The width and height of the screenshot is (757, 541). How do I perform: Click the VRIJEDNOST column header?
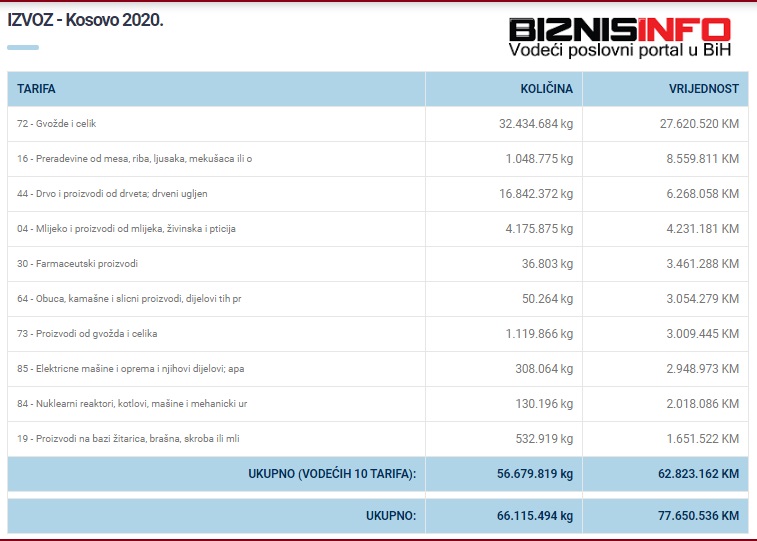coord(703,89)
